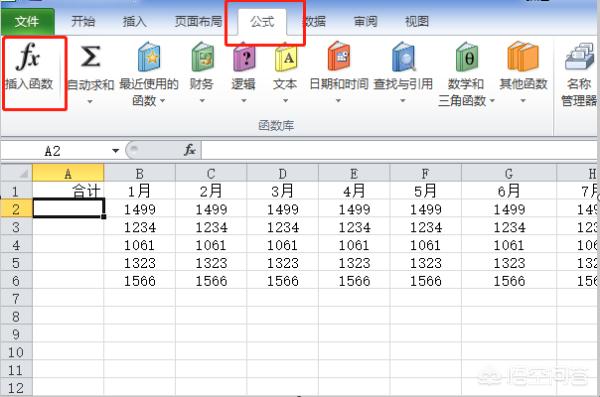Switch to the 公式 tab
The height and width of the screenshot is (397, 600).
[x=262, y=21]
